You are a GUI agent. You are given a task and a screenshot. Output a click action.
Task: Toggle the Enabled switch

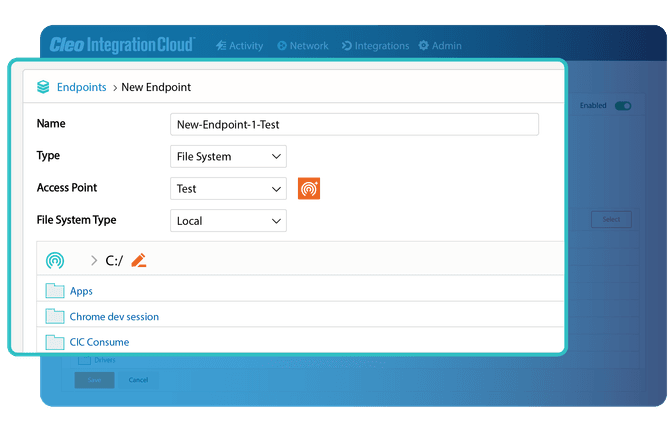coord(623,105)
